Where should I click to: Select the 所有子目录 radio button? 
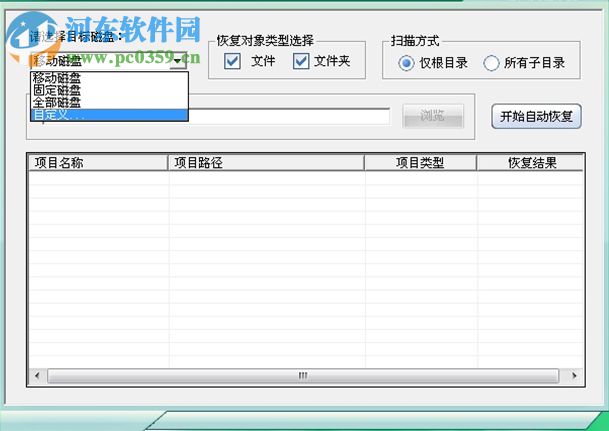tap(491, 63)
